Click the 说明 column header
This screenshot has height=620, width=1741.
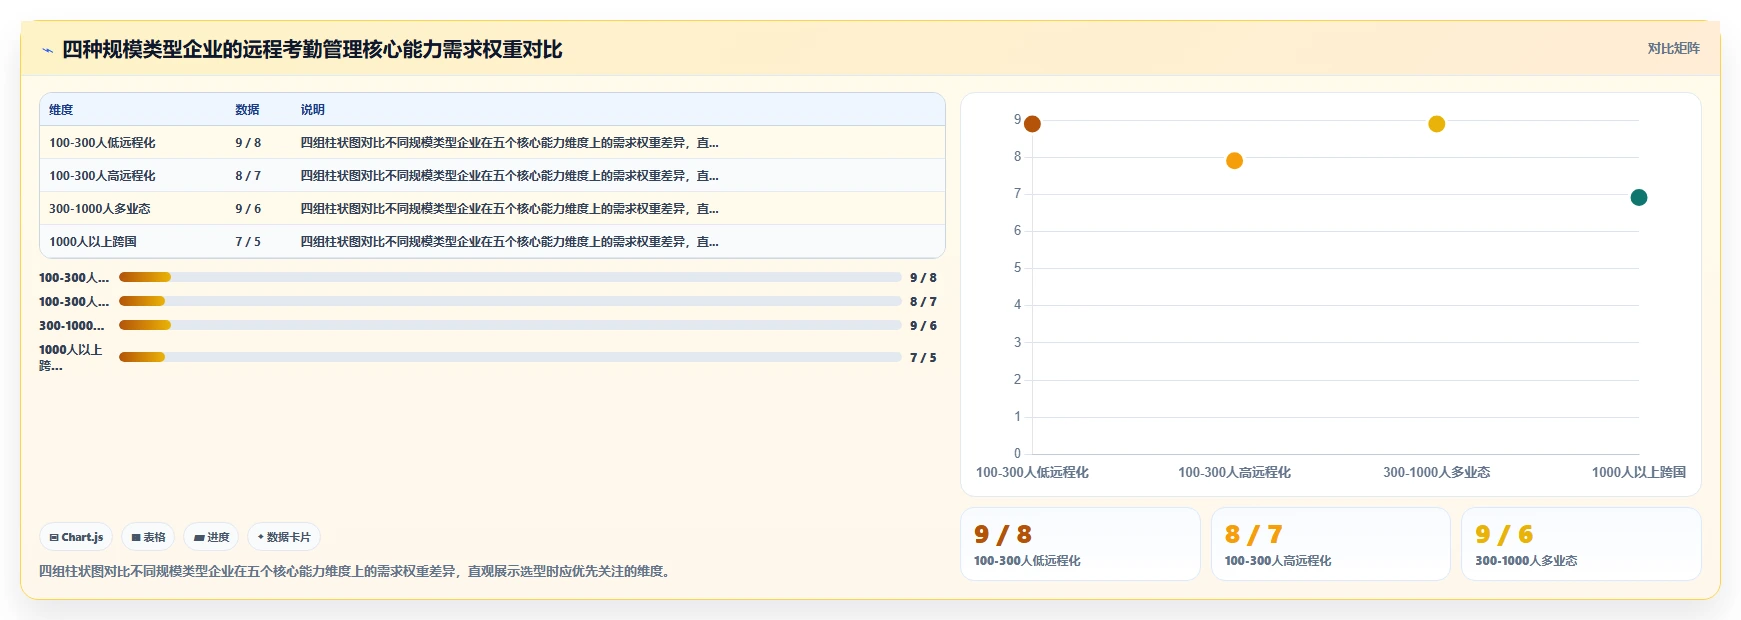click(313, 110)
